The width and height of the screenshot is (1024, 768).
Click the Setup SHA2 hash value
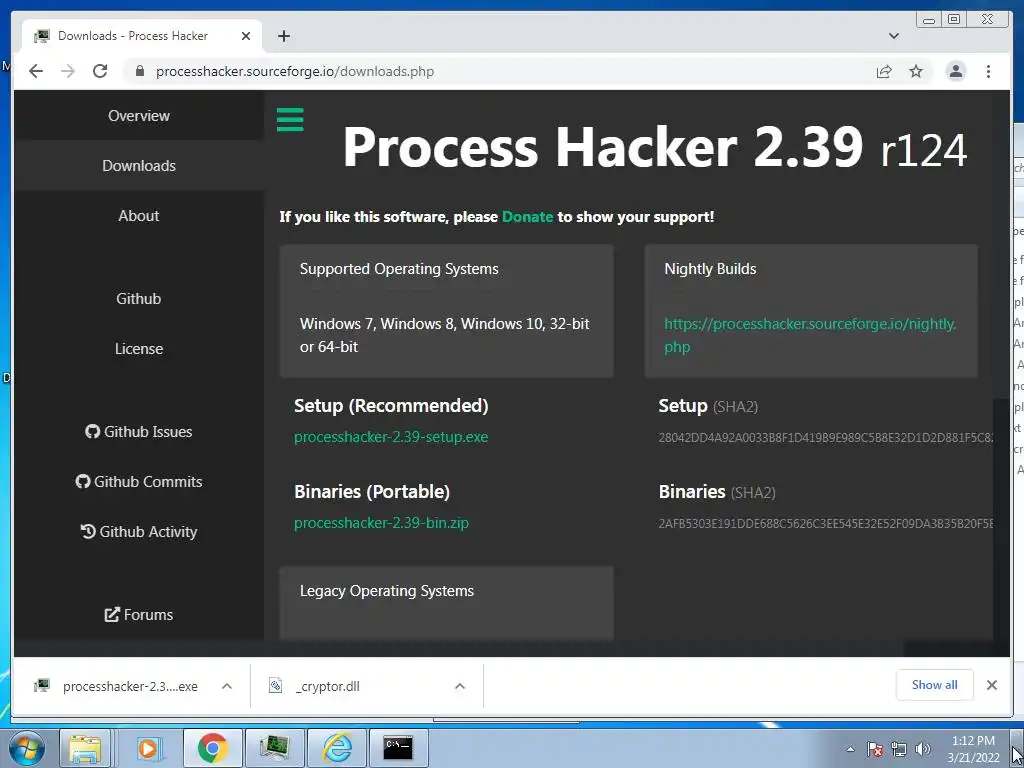(825, 438)
